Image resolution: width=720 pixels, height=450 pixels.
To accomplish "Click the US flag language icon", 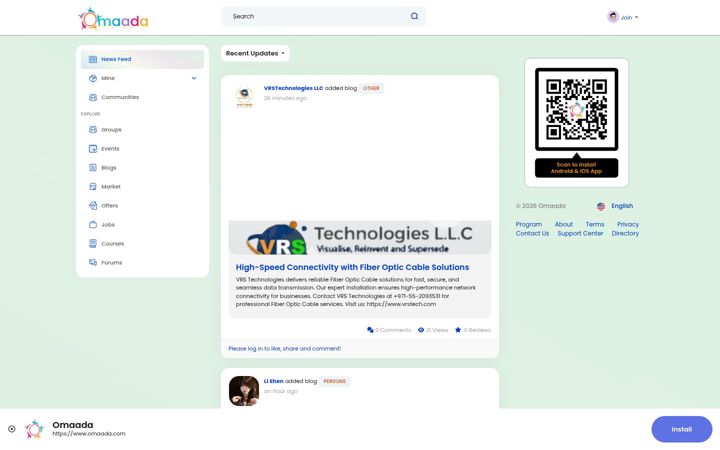I will 601,206.
